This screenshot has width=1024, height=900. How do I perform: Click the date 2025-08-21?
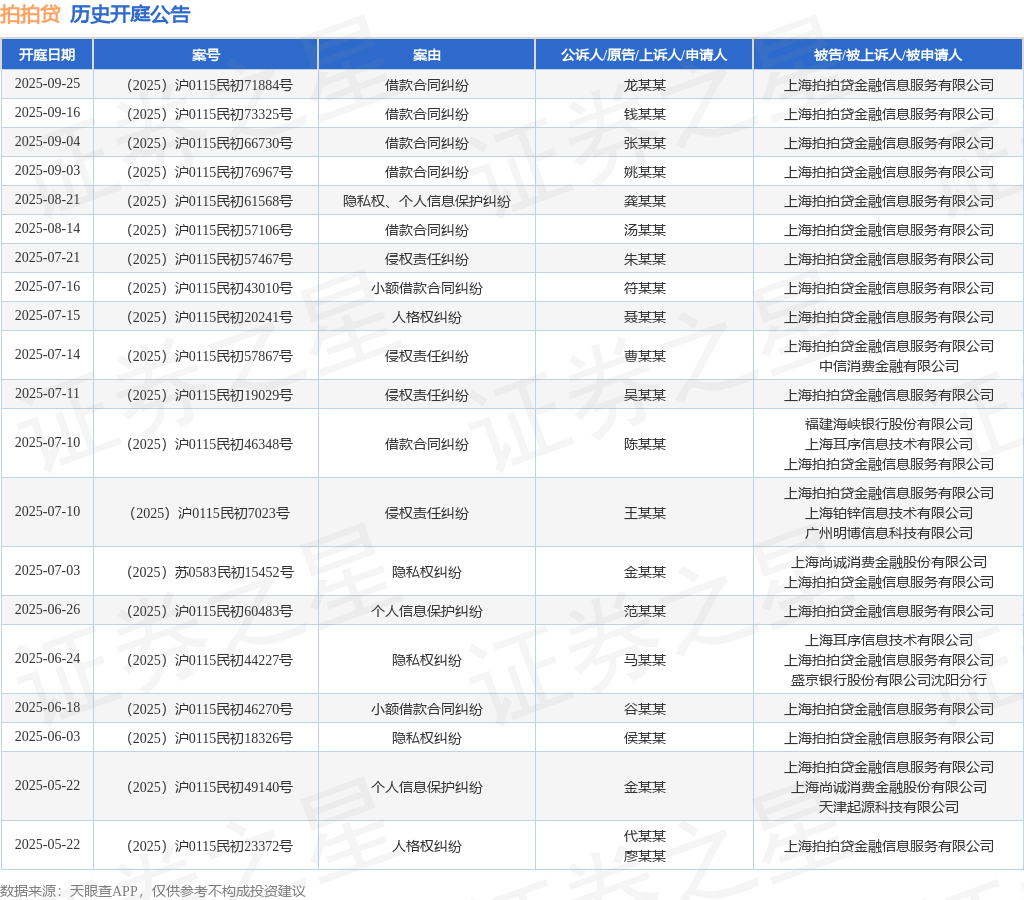click(x=48, y=199)
